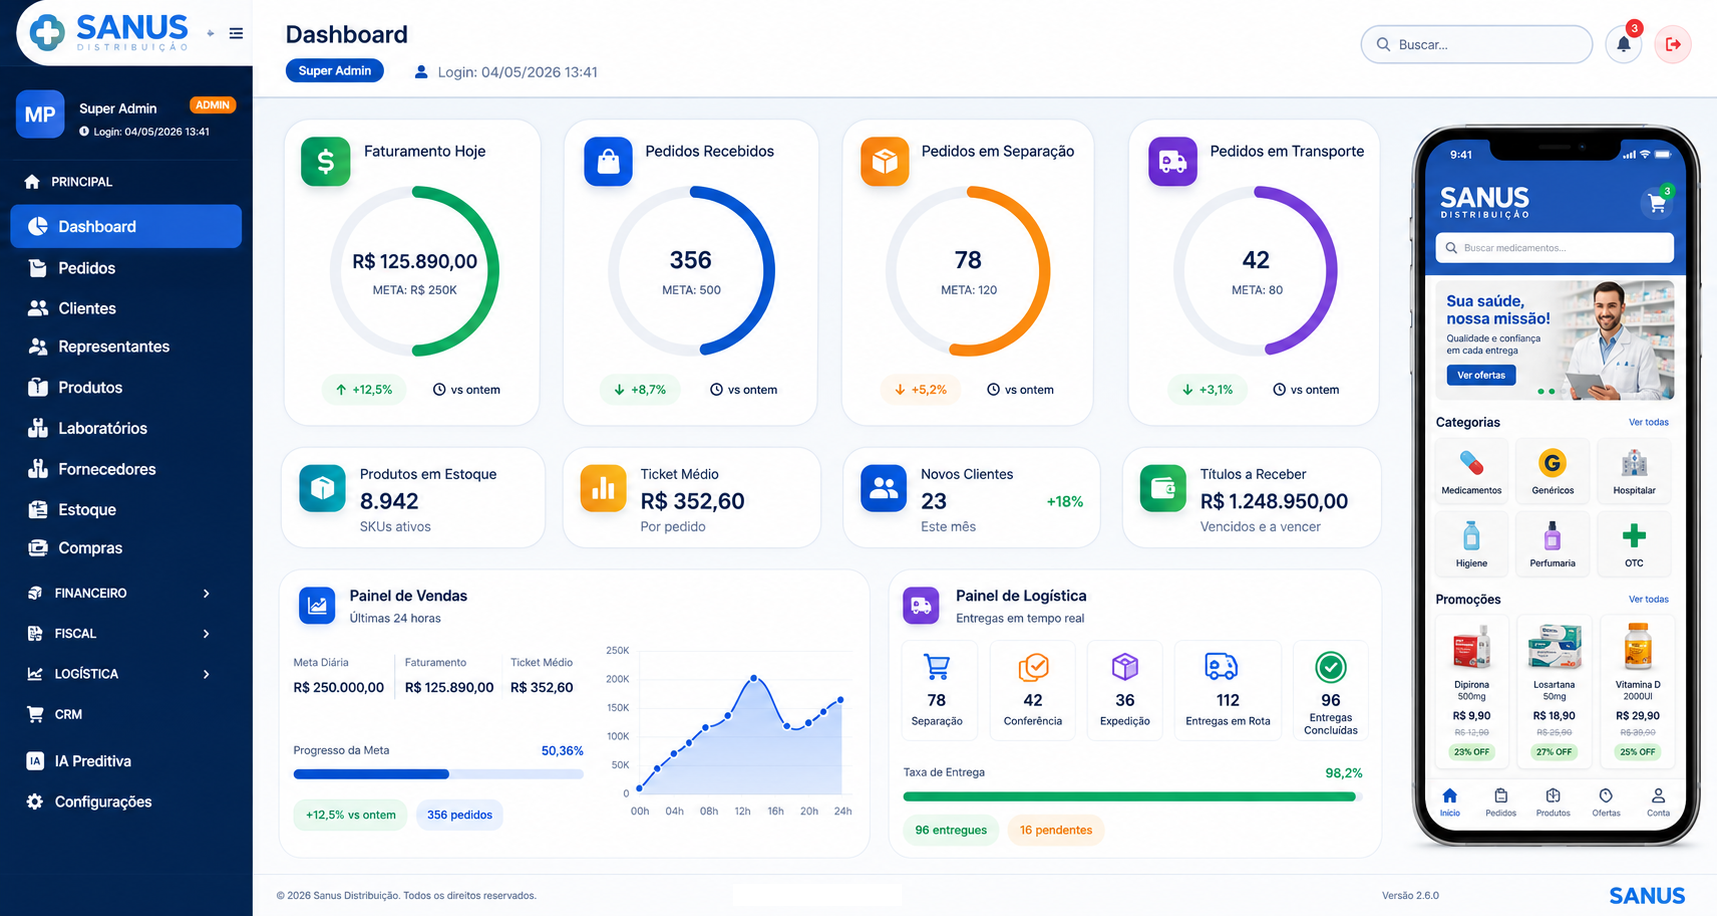
Task: Click the Entregas Concluídas checkmark icon
Action: (x=1331, y=666)
